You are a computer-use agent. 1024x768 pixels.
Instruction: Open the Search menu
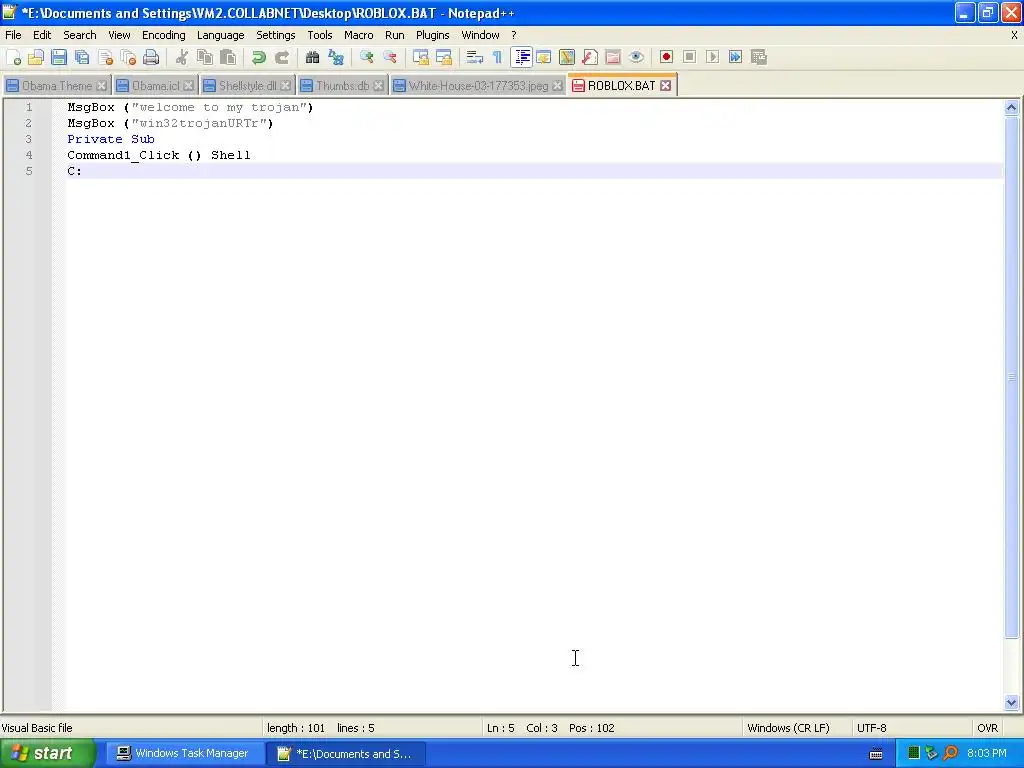click(80, 35)
